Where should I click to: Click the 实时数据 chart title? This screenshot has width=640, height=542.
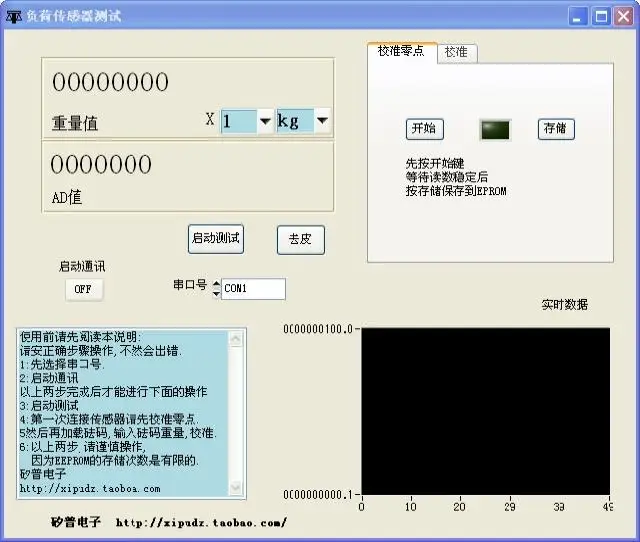tap(564, 304)
